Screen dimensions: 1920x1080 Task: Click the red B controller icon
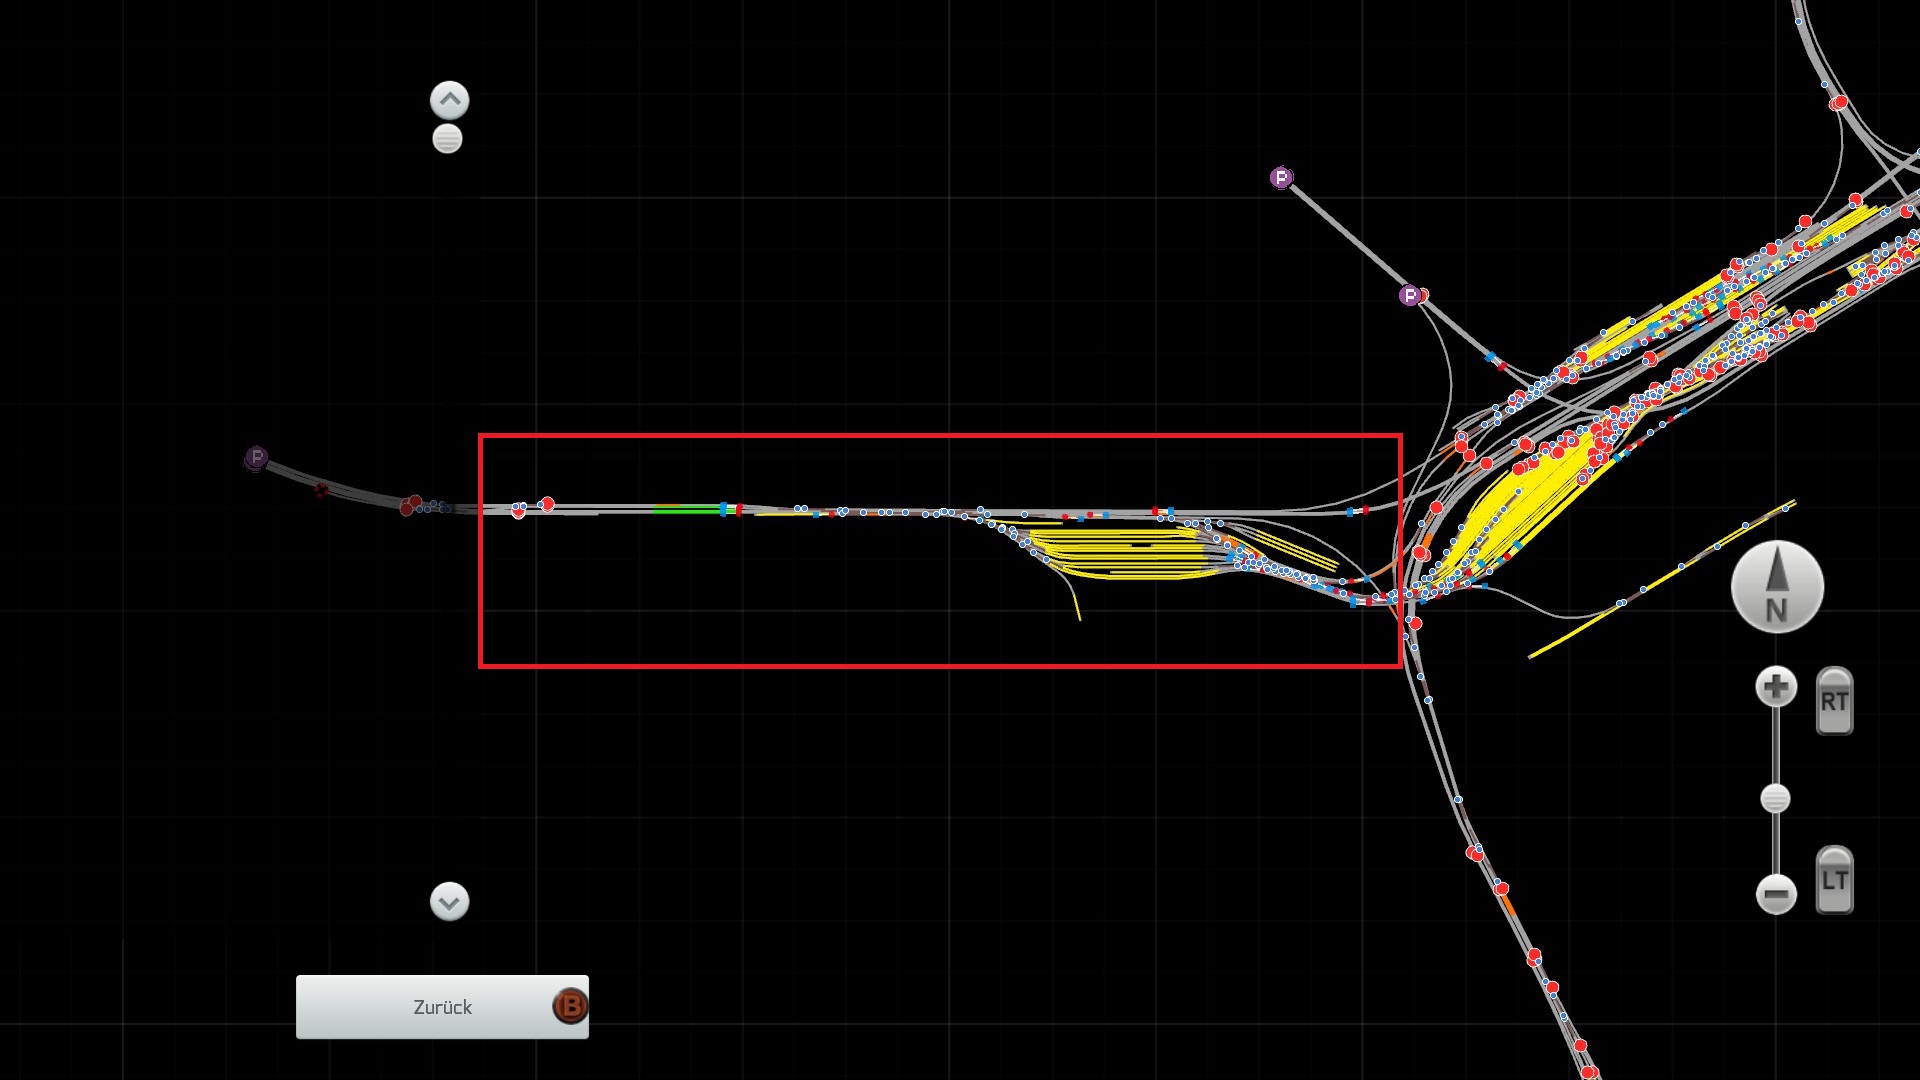coord(570,1006)
